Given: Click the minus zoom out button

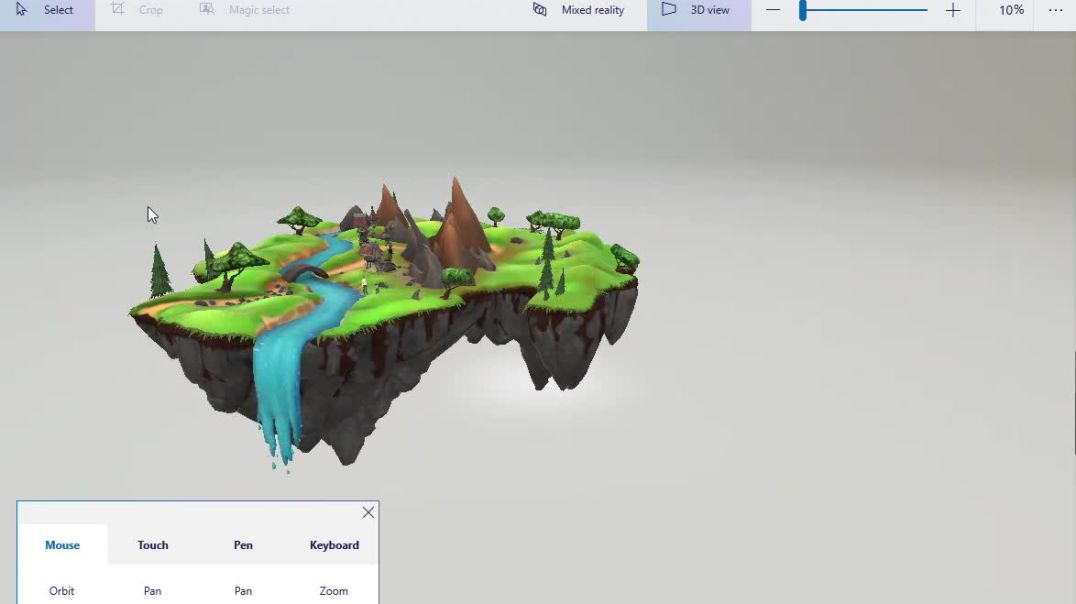Looking at the screenshot, I should (773, 10).
